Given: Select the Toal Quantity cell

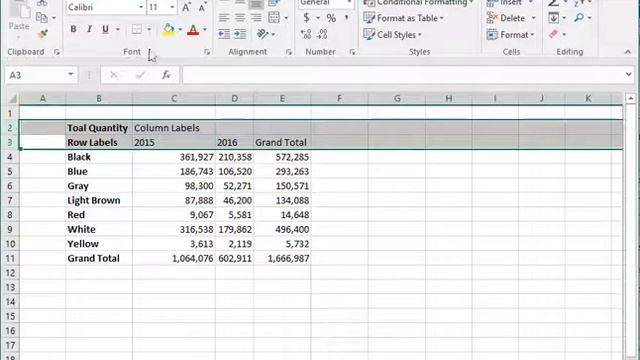Looking at the screenshot, I should click(99, 128).
